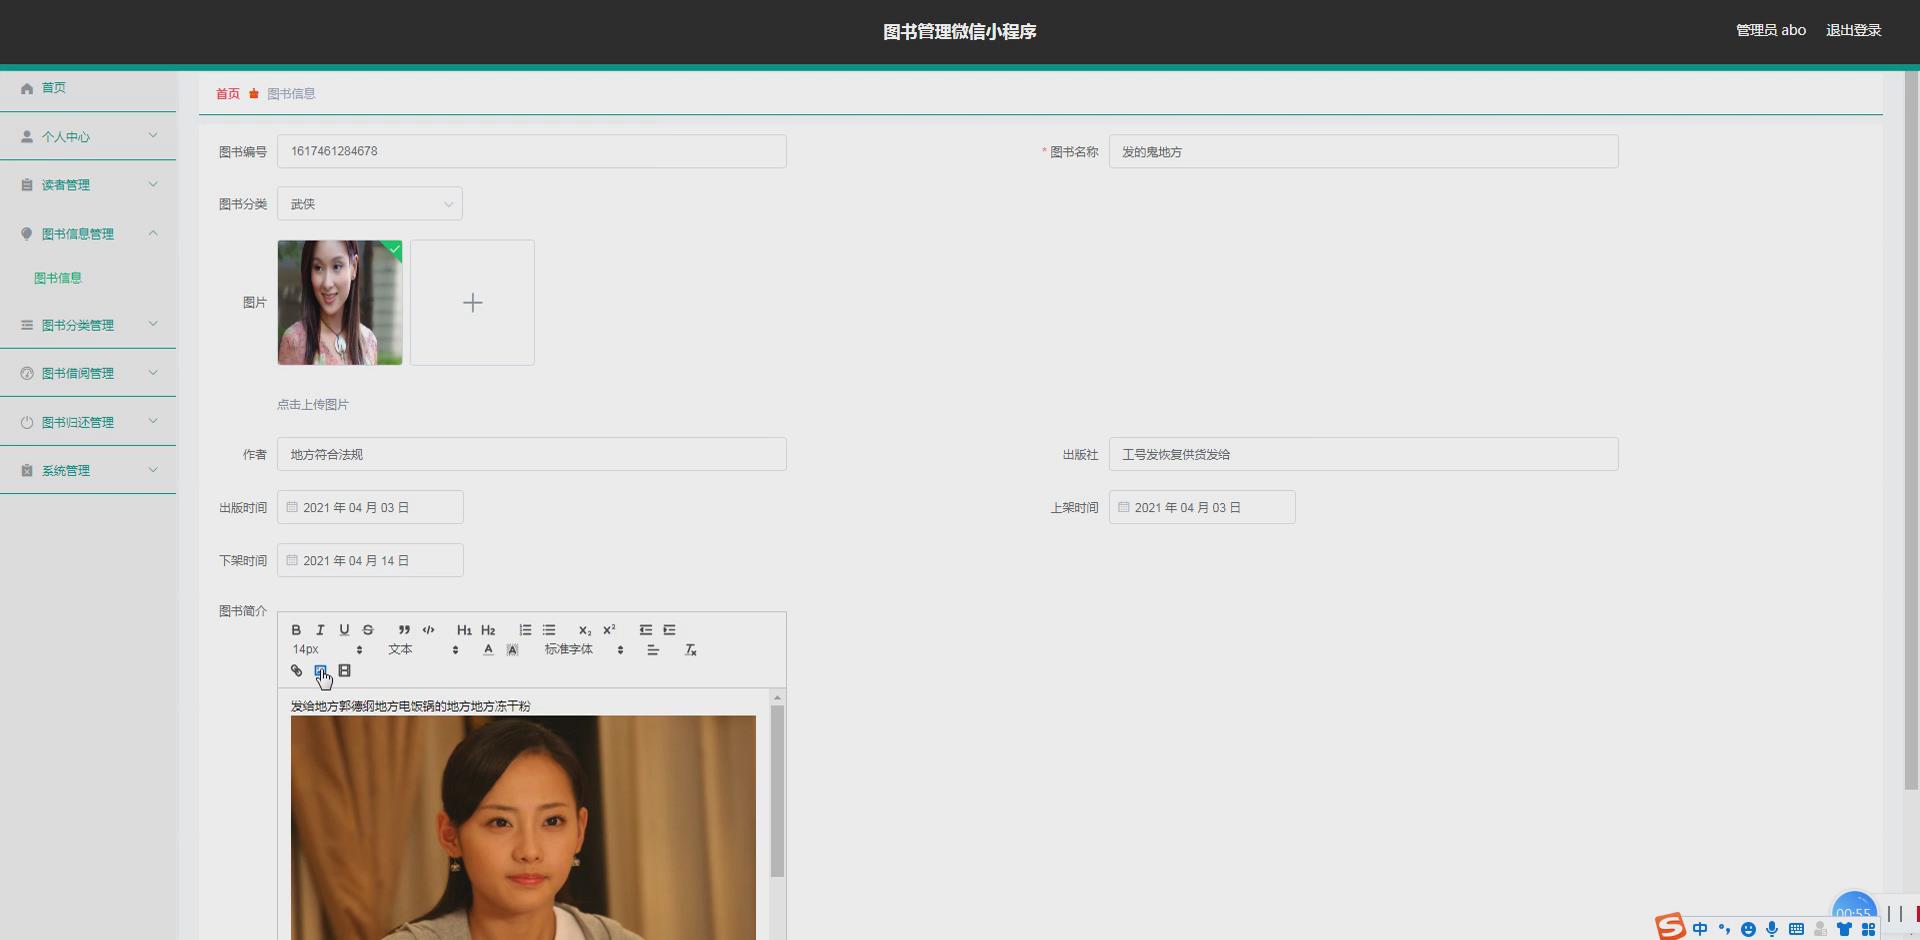The image size is (1920, 940).
Task: Open Sogou soft keyboard
Action: point(1796,929)
